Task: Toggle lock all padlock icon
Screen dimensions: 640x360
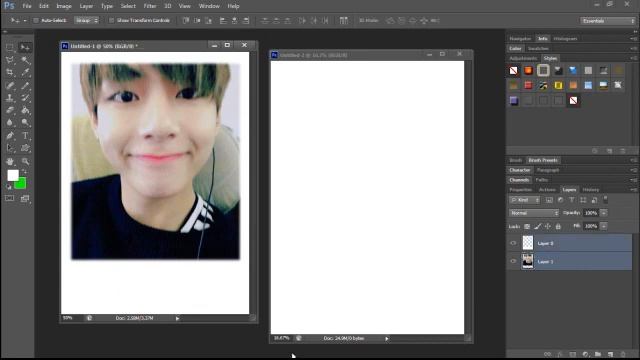Action: pyautogui.click(x=558, y=226)
